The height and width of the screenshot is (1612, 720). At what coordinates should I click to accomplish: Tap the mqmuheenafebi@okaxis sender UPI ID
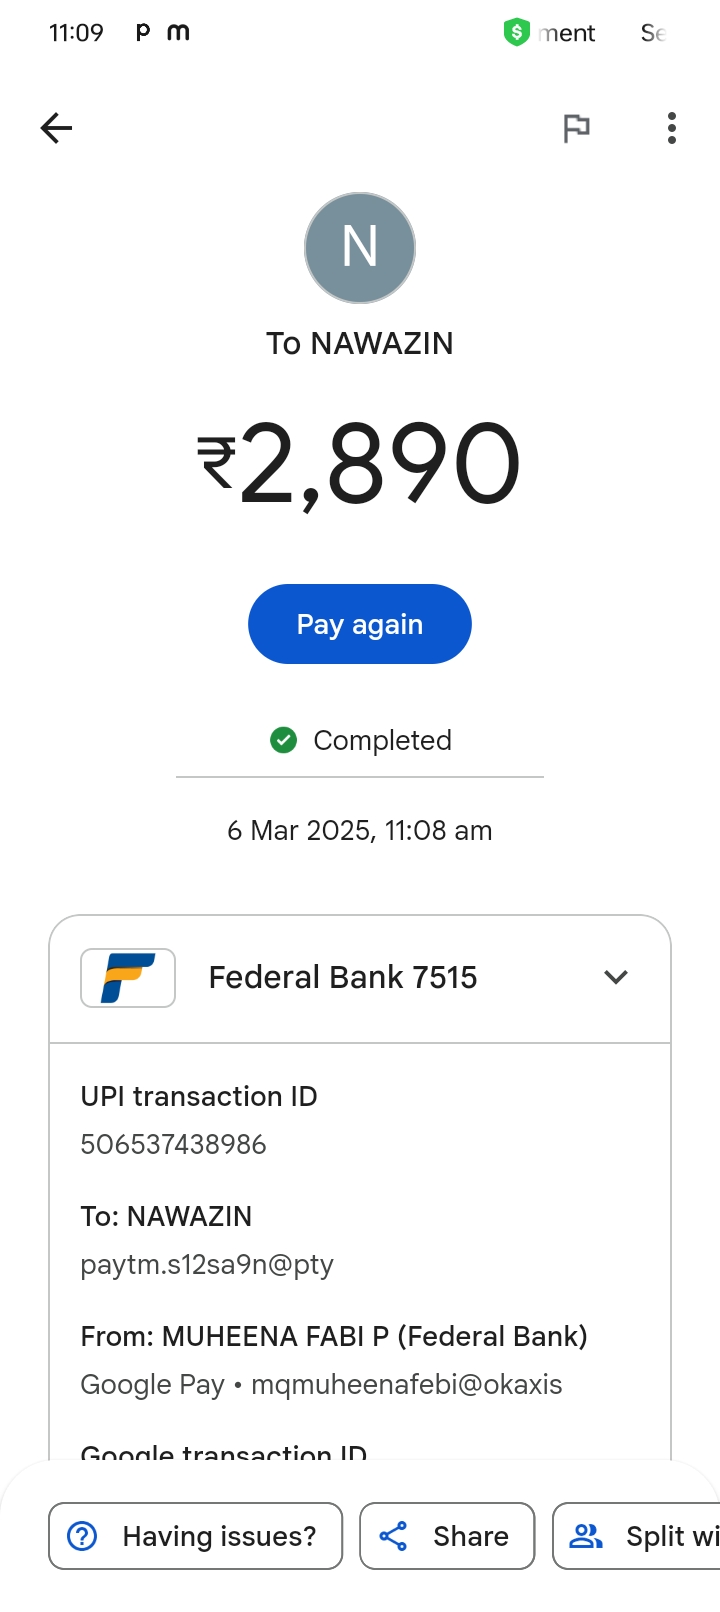click(406, 1385)
